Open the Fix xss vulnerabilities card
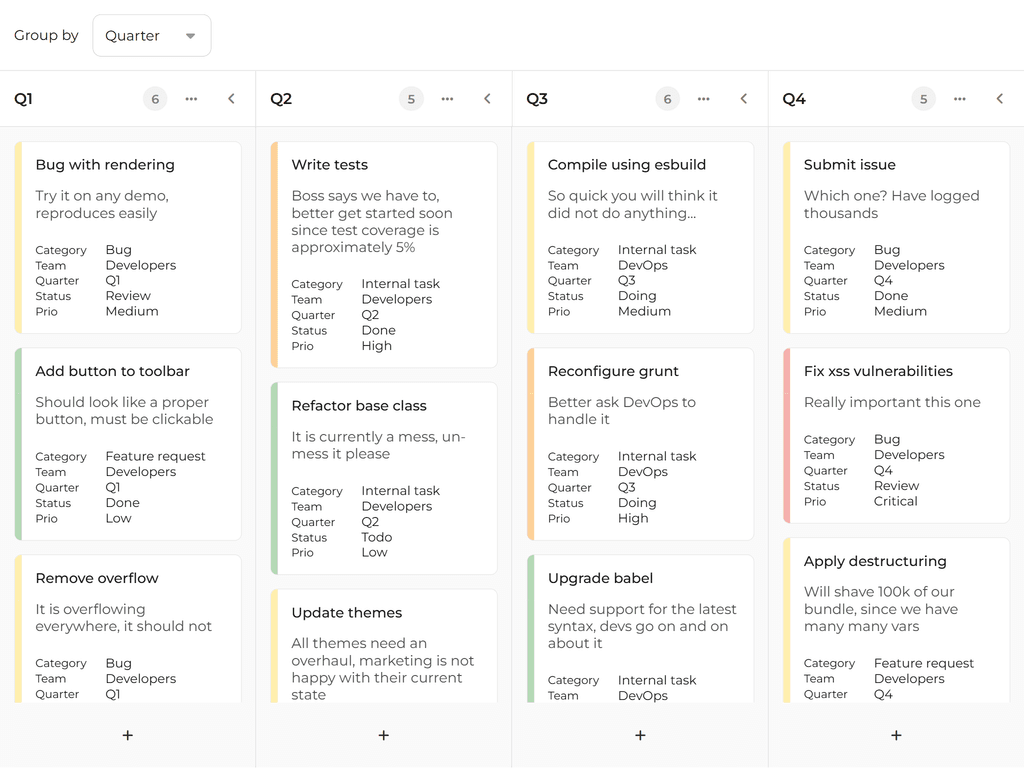1024x768 pixels. click(895, 435)
